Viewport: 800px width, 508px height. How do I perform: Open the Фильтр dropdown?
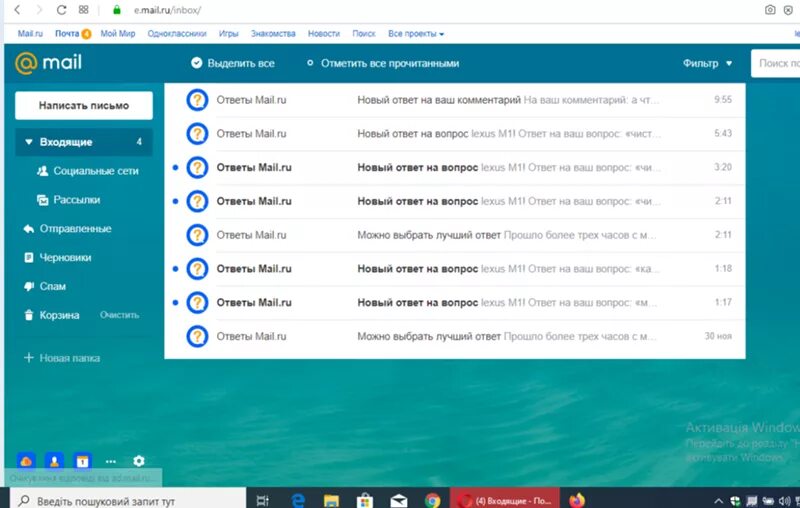coord(707,63)
